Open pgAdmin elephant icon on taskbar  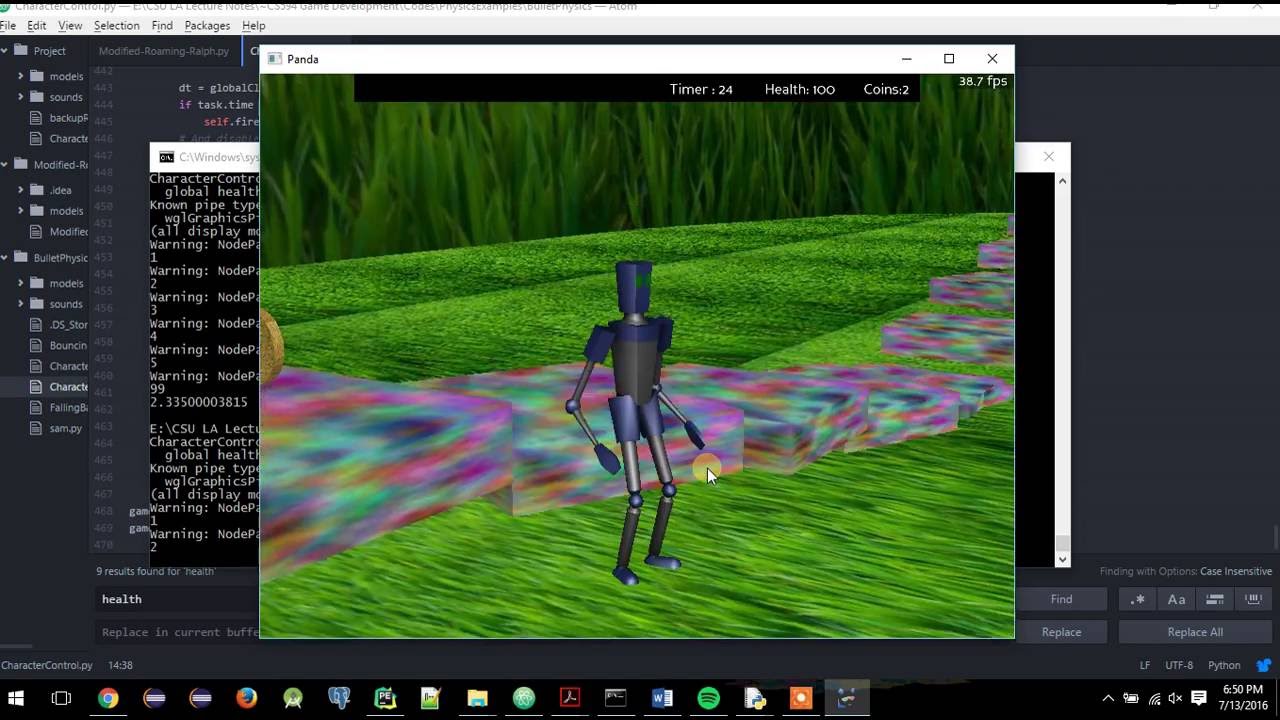coord(339,698)
